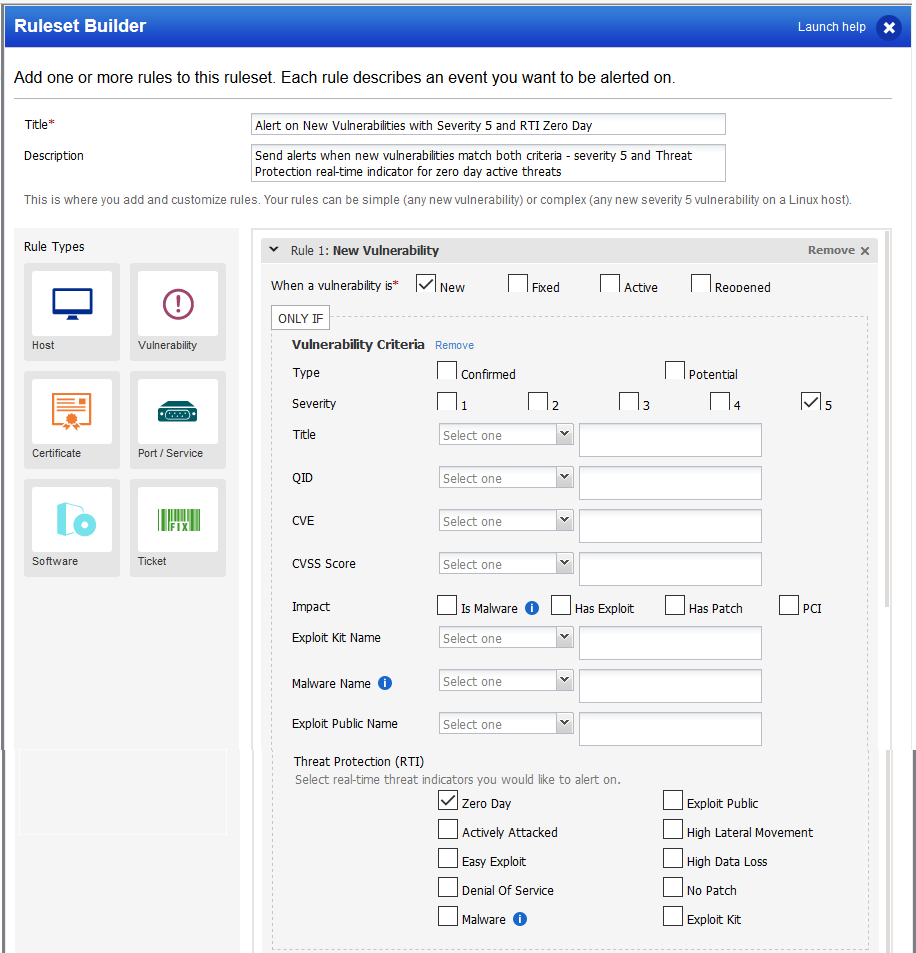
Task: Focus the Exploit Public Name value field
Action: pos(670,729)
